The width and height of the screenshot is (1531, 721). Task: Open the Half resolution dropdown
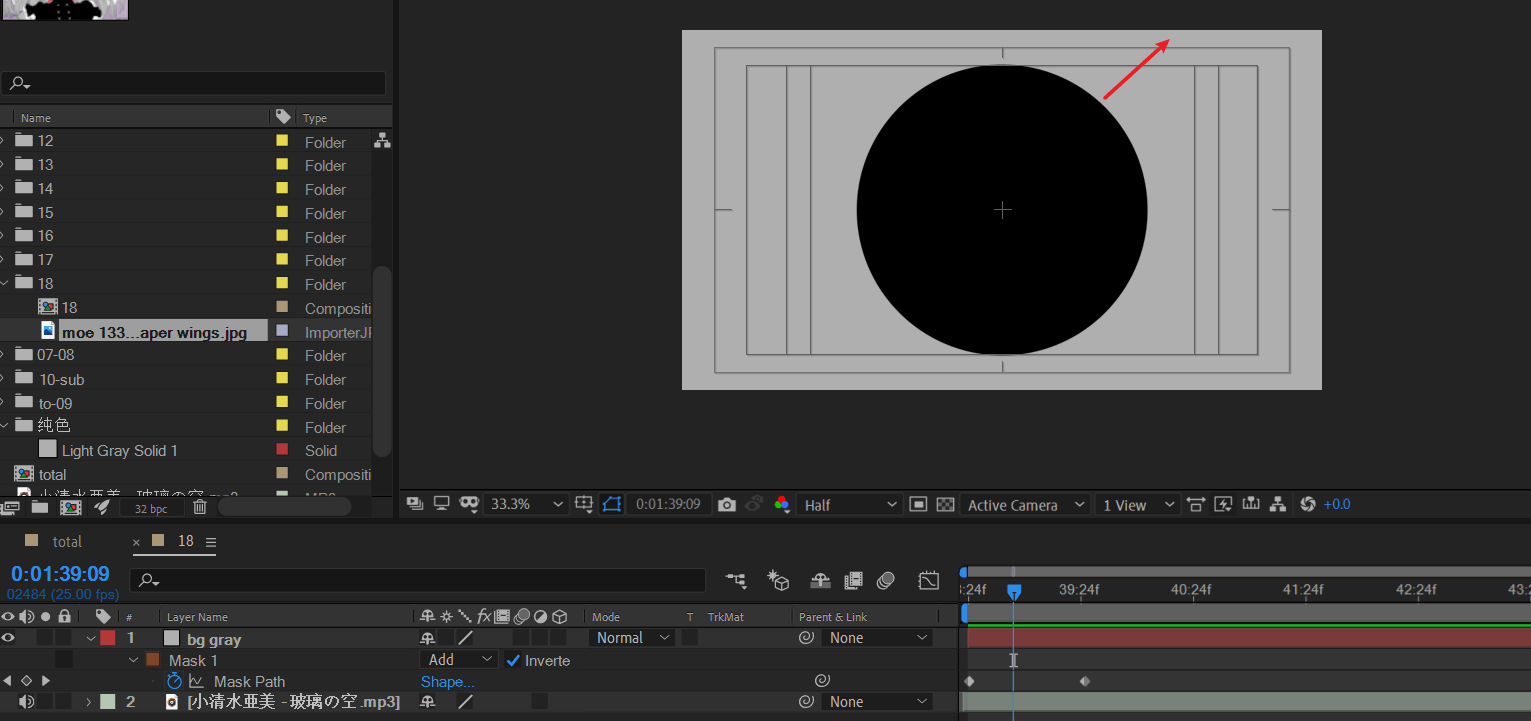point(851,505)
